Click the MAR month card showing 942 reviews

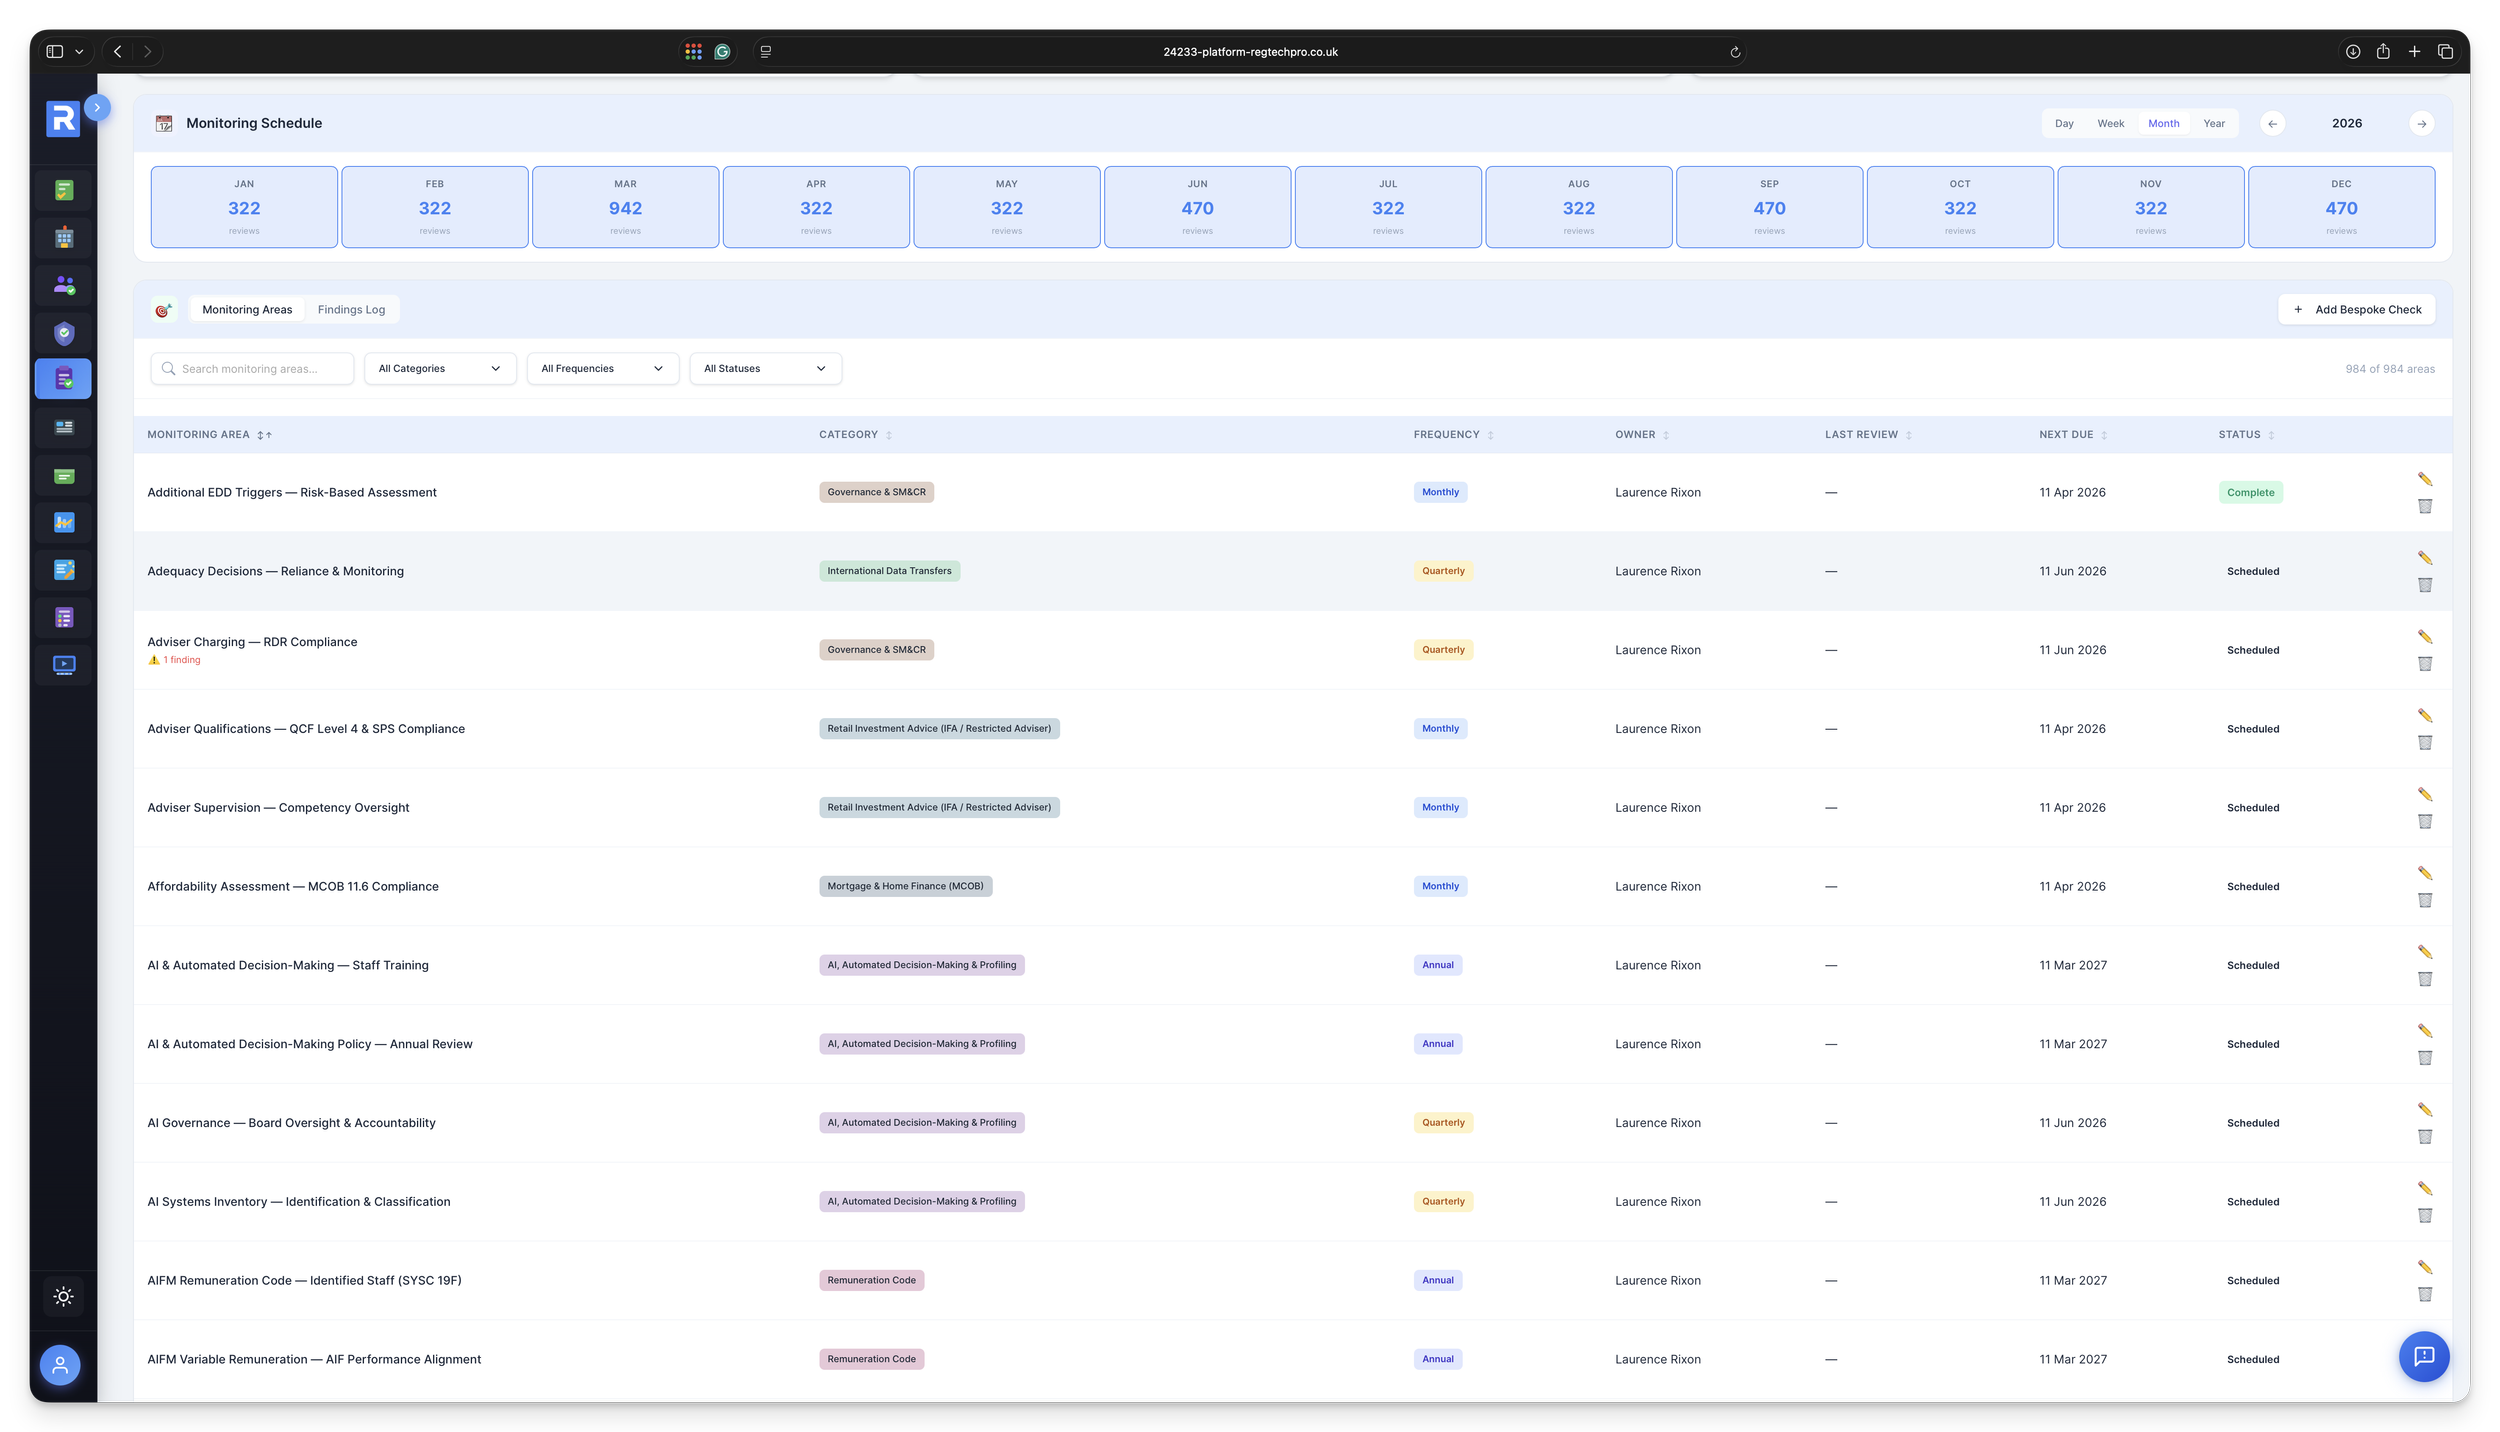coord(625,206)
